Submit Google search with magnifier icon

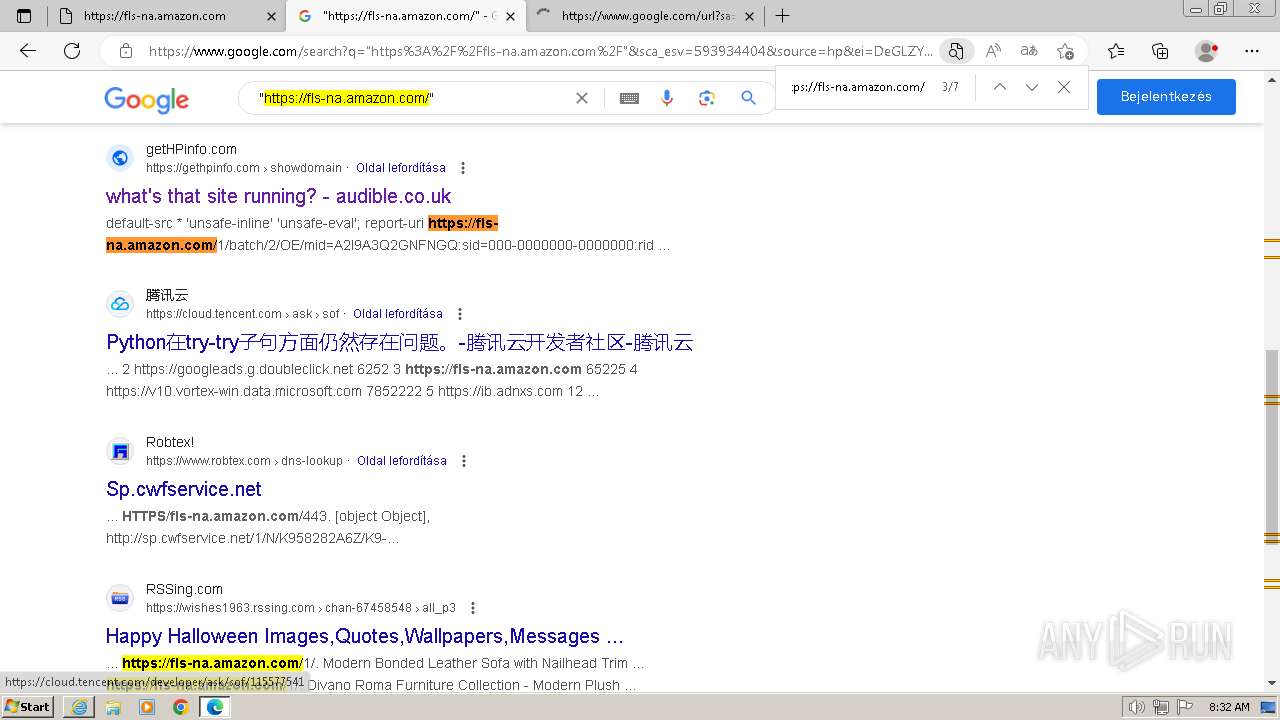(x=748, y=98)
